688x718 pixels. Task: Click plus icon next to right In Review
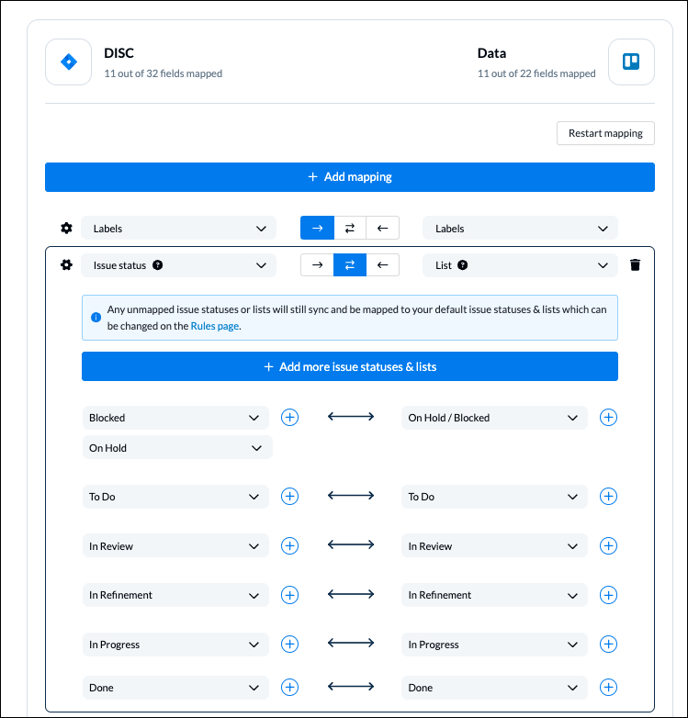(x=608, y=545)
